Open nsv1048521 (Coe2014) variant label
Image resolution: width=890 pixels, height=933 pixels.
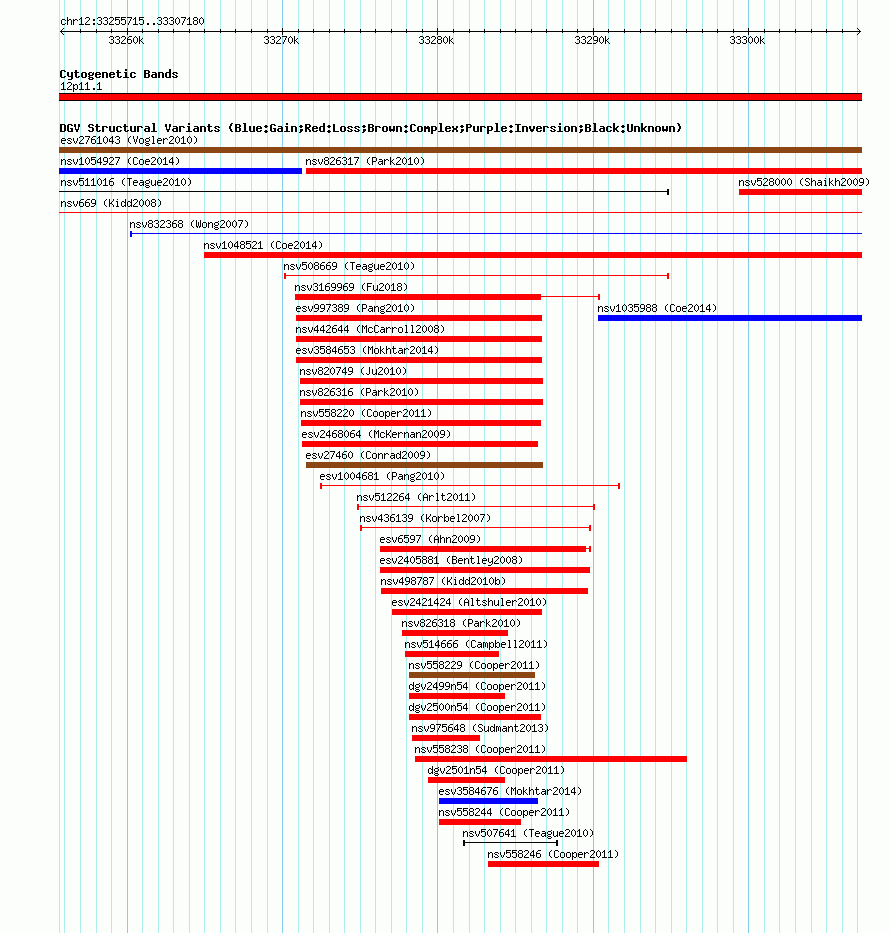[263, 245]
